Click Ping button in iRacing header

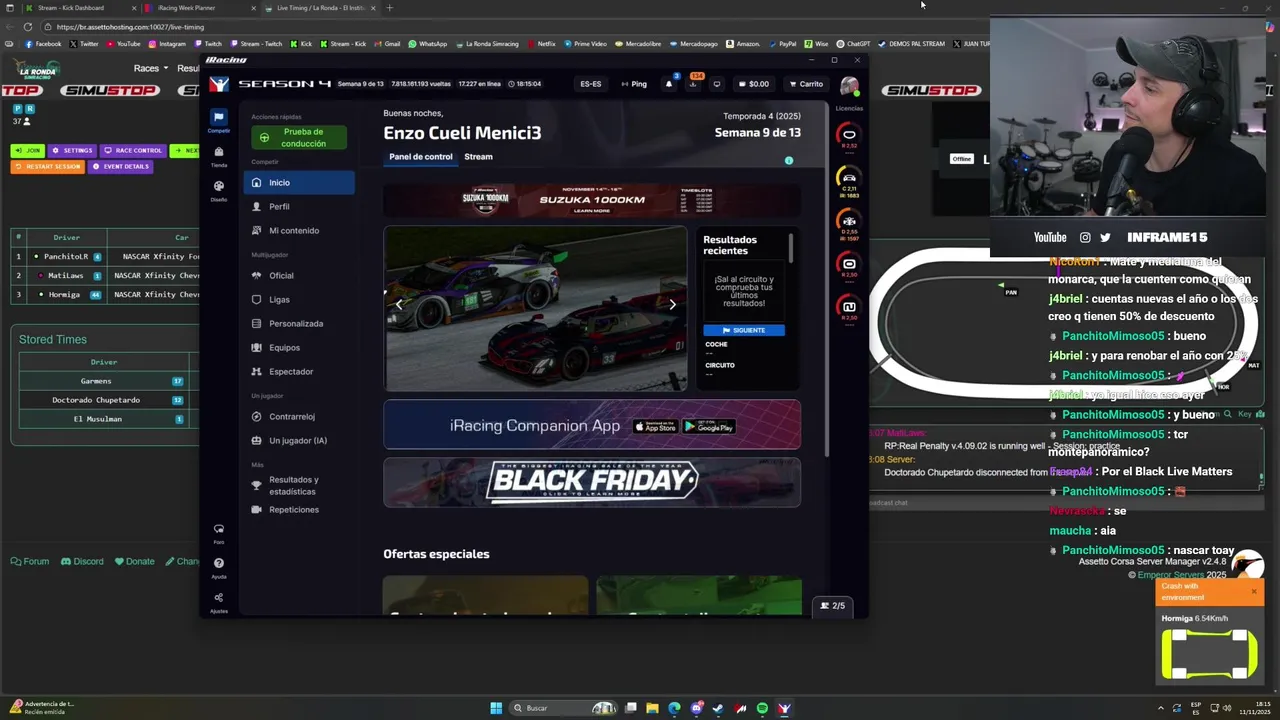pyautogui.click(x=634, y=84)
